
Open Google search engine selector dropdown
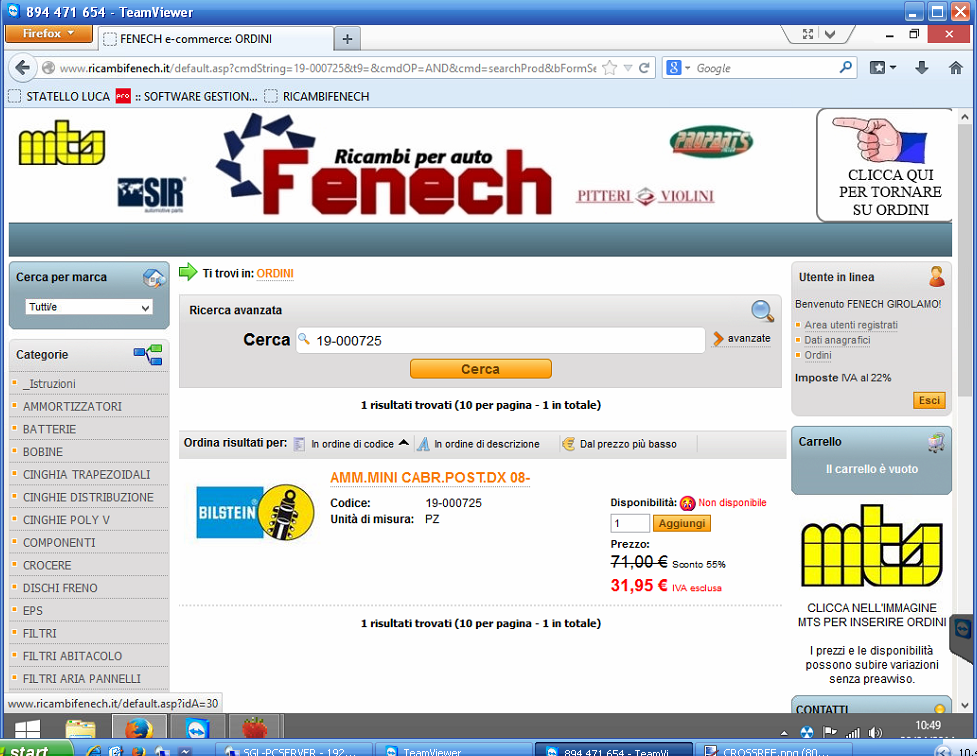(679, 68)
